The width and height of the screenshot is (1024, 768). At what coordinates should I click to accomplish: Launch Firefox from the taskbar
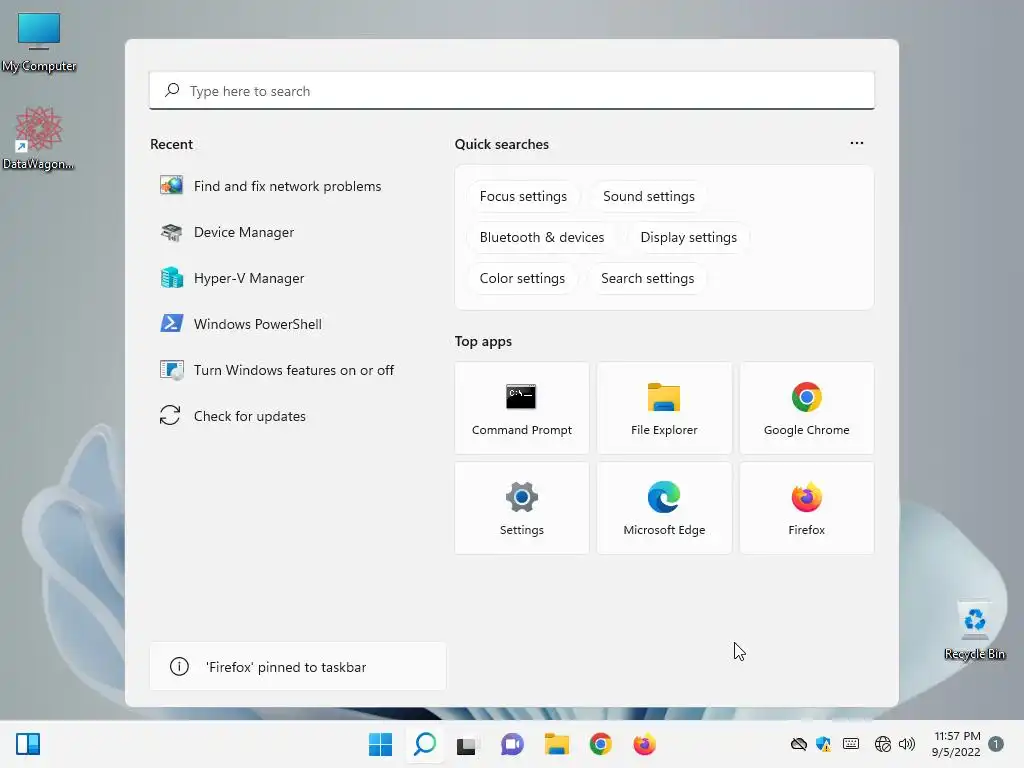click(x=644, y=744)
